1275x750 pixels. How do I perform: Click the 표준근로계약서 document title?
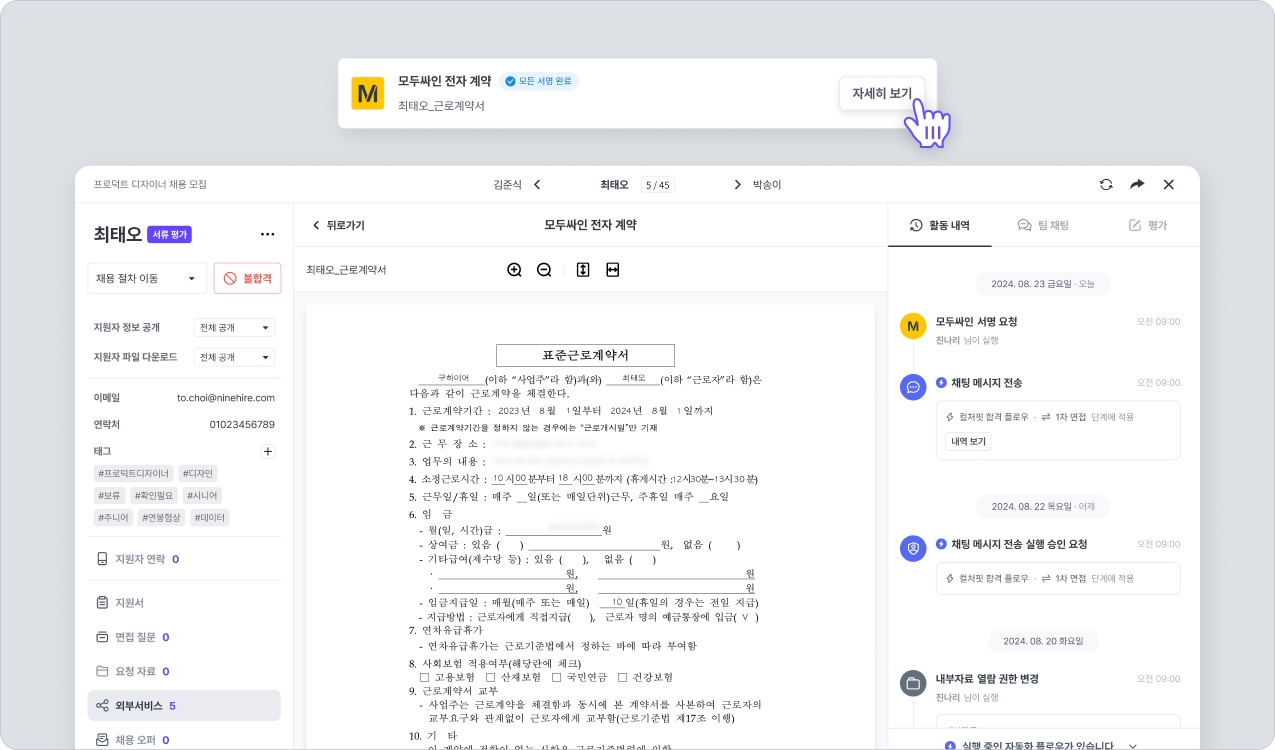[585, 355]
